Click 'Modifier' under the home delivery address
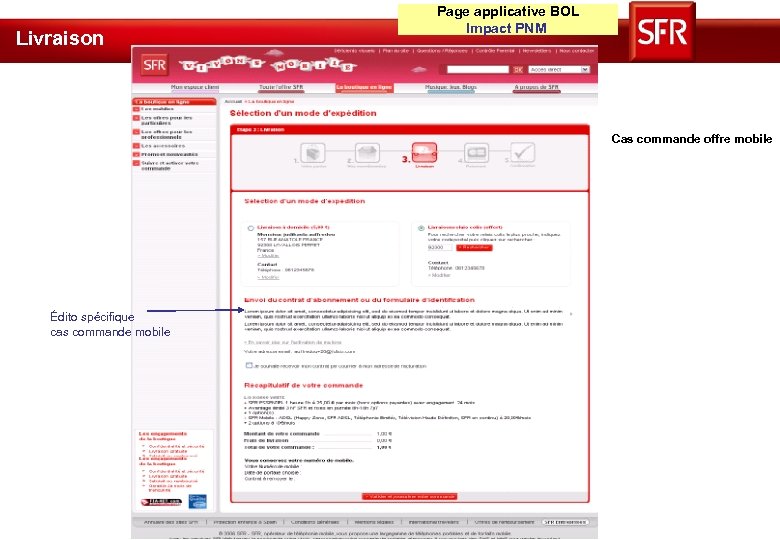 [268, 256]
